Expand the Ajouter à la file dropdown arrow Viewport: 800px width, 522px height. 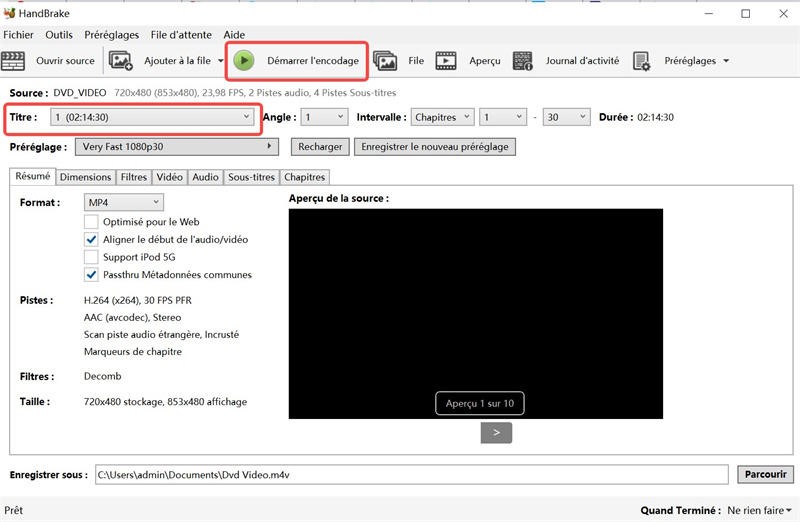[220, 61]
